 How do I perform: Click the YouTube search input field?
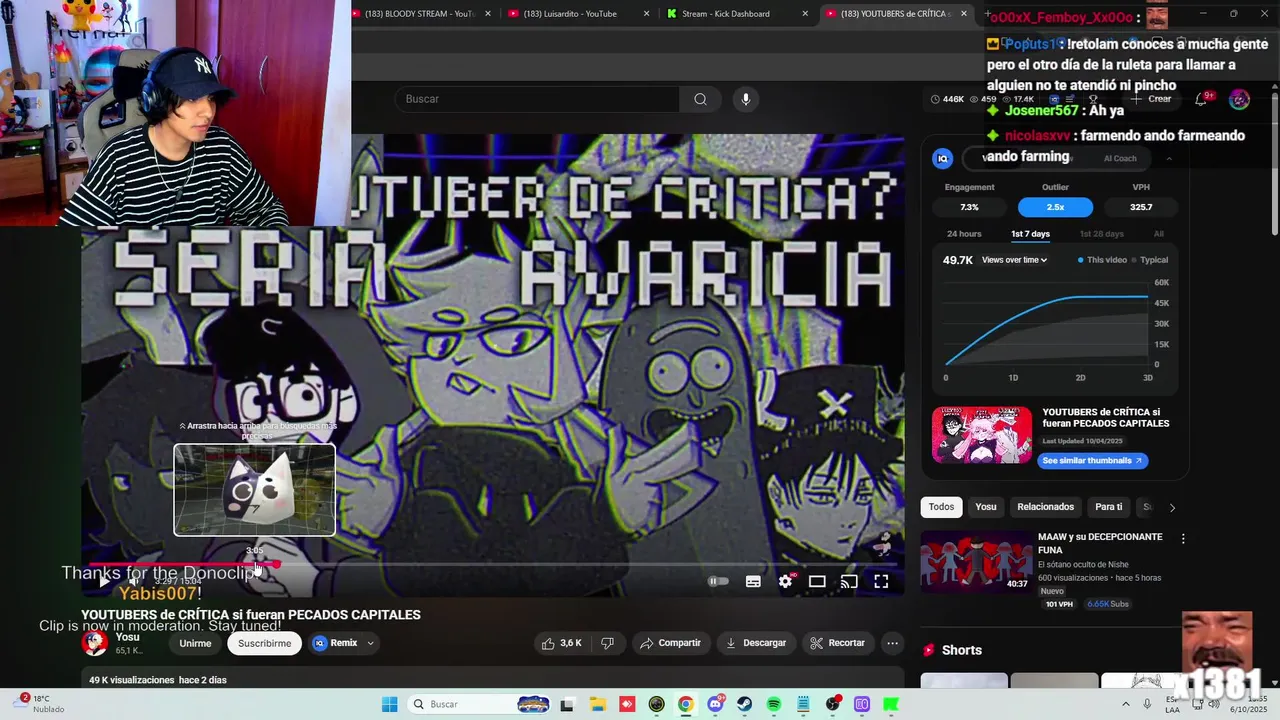(x=537, y=99)
